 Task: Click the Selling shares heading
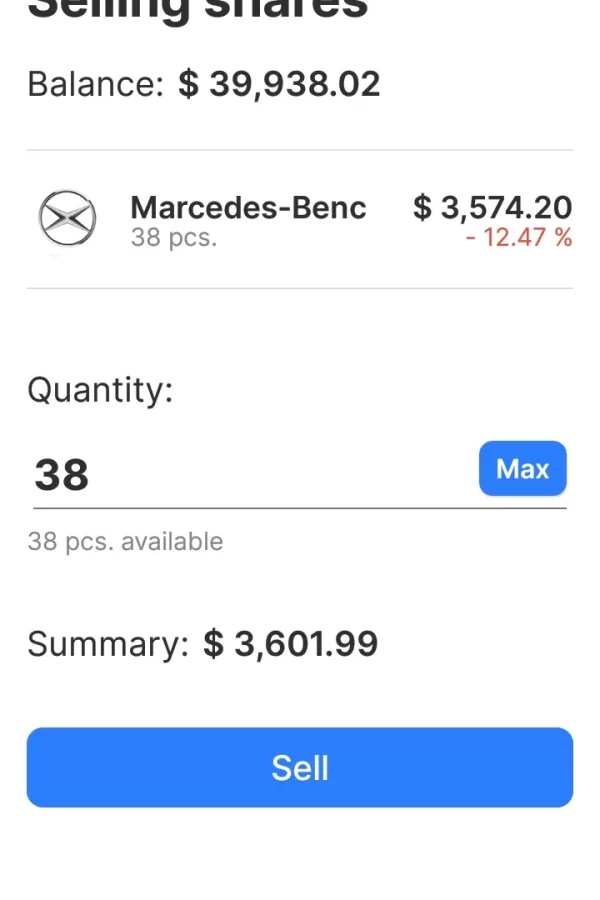pos(198,8)
